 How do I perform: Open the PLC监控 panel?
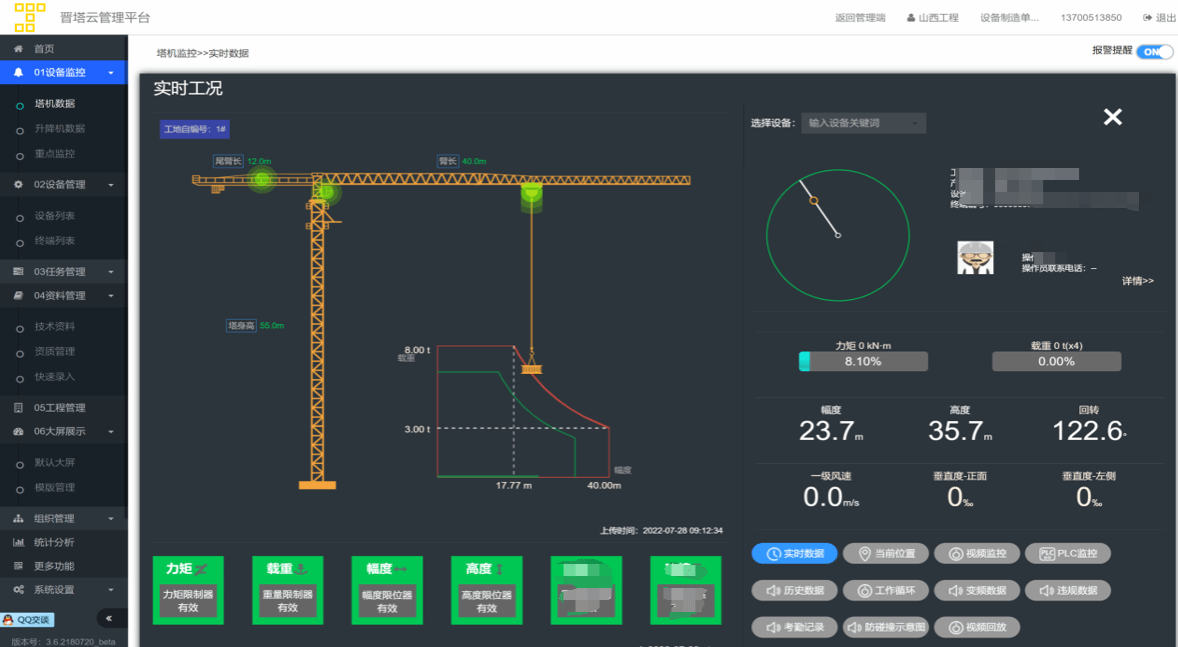pos(1067,554)
